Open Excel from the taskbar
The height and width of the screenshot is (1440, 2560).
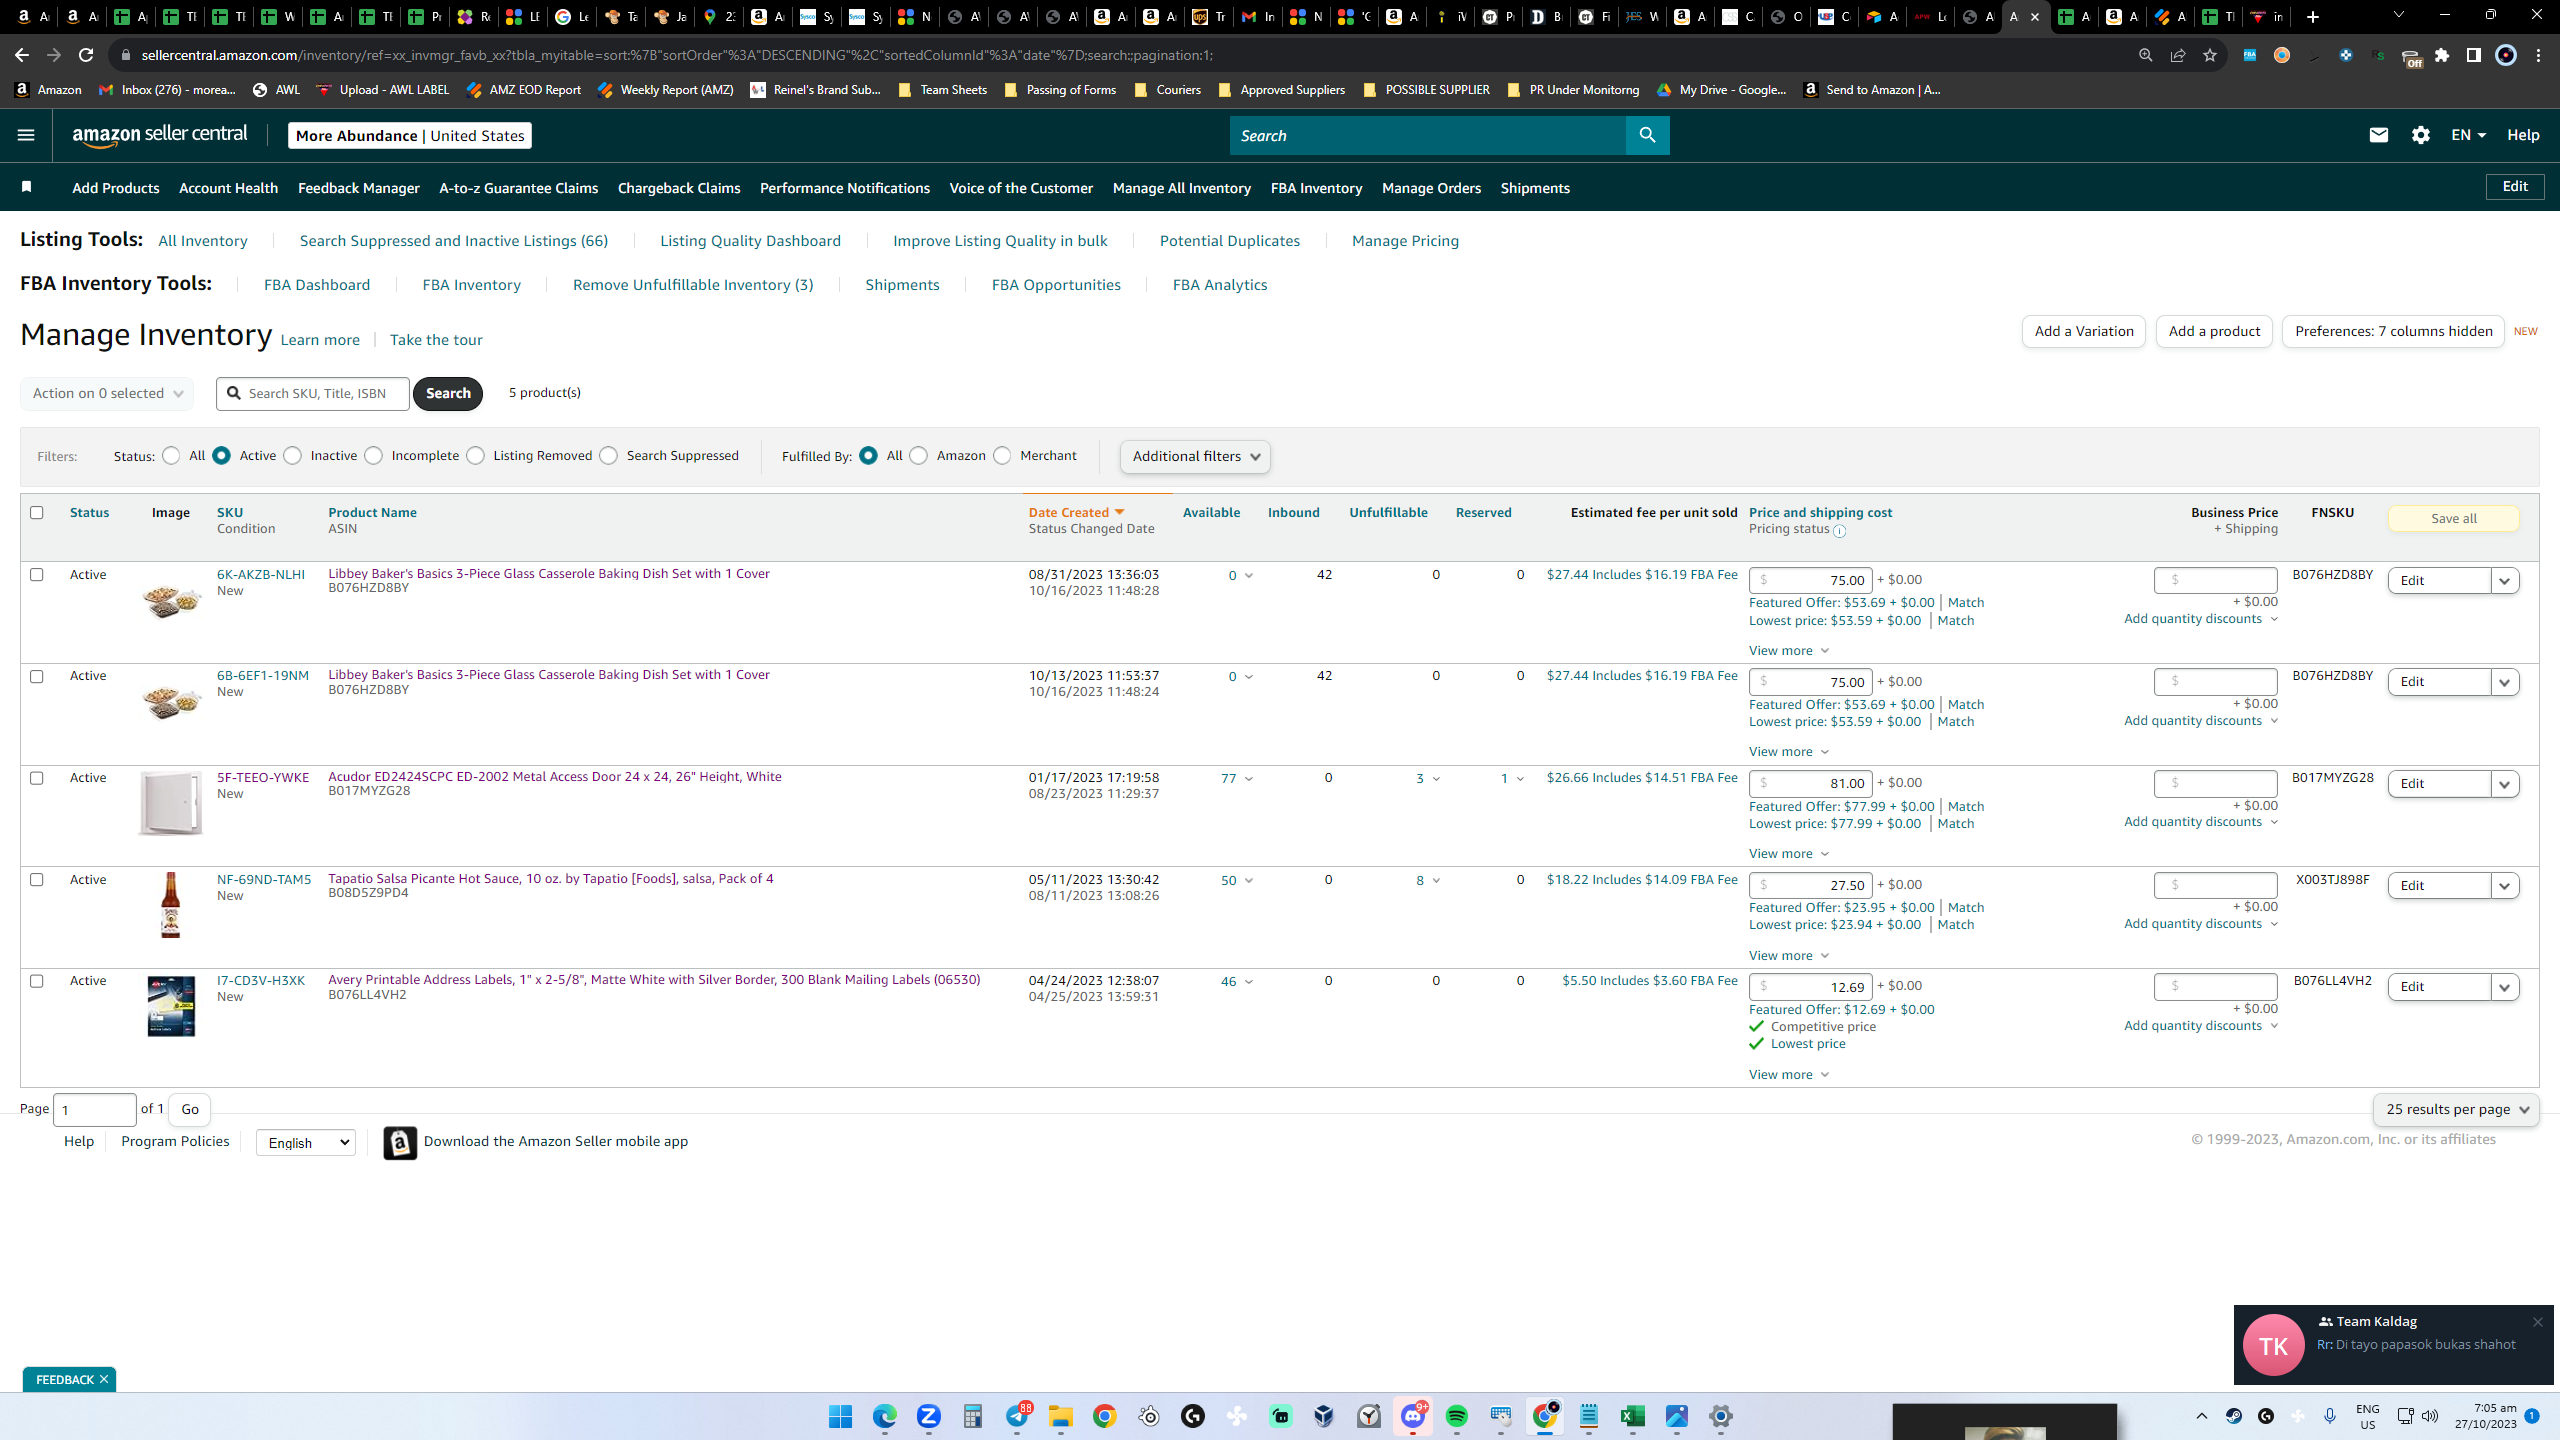pos(1632,1416)
